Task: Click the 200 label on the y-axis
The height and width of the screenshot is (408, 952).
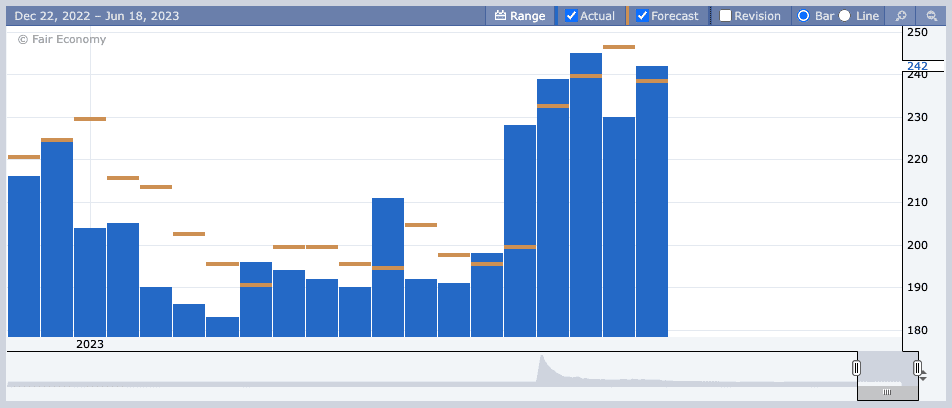Action: point(917,245)
